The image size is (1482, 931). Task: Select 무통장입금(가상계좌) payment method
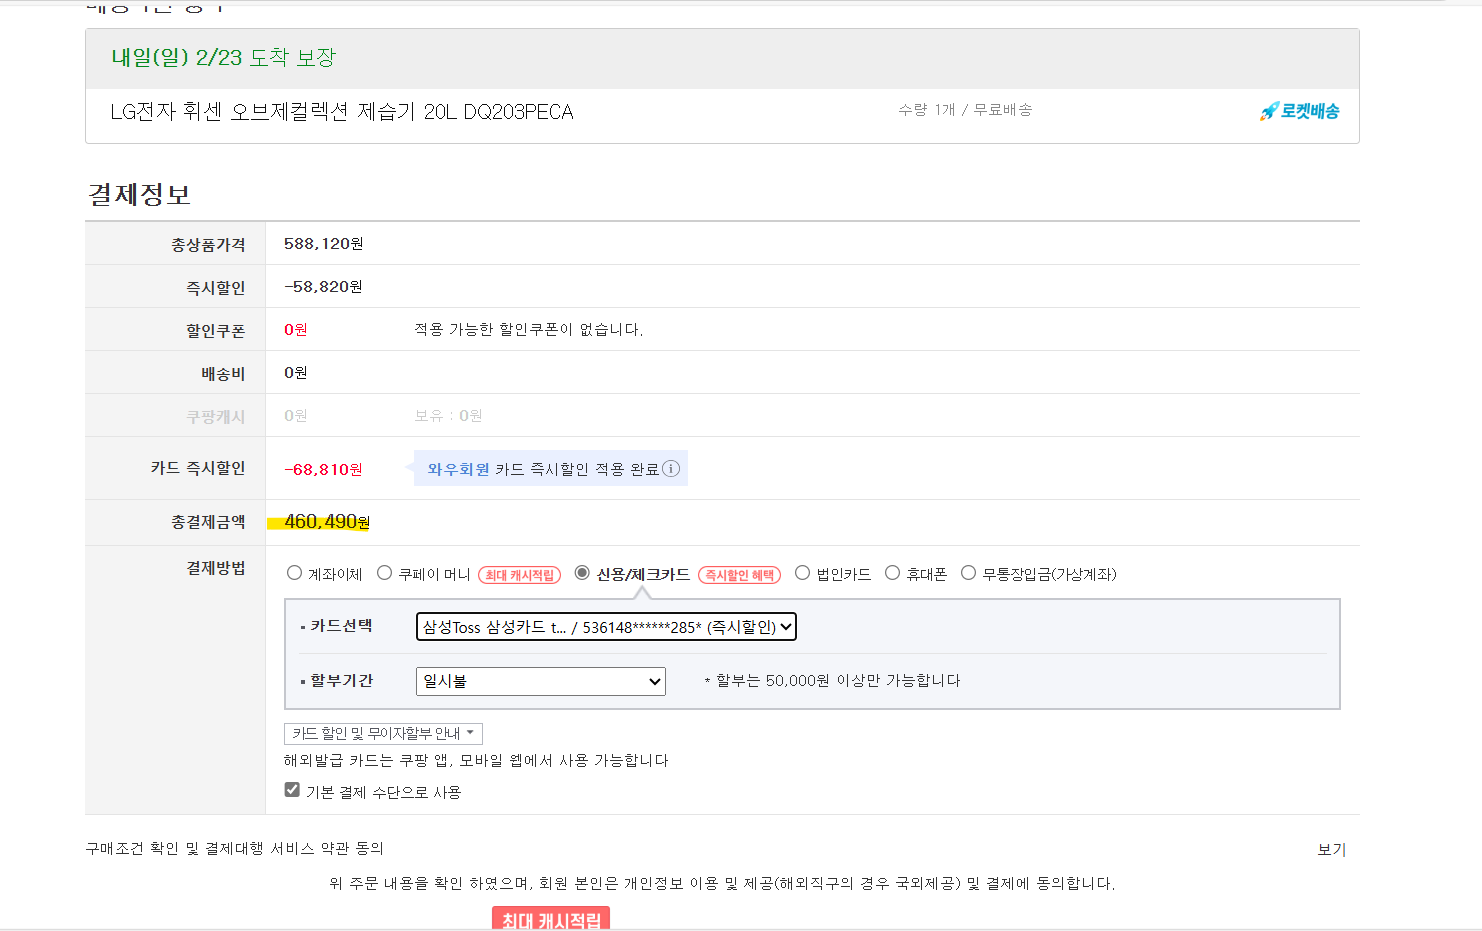click(x=968, y=573)
